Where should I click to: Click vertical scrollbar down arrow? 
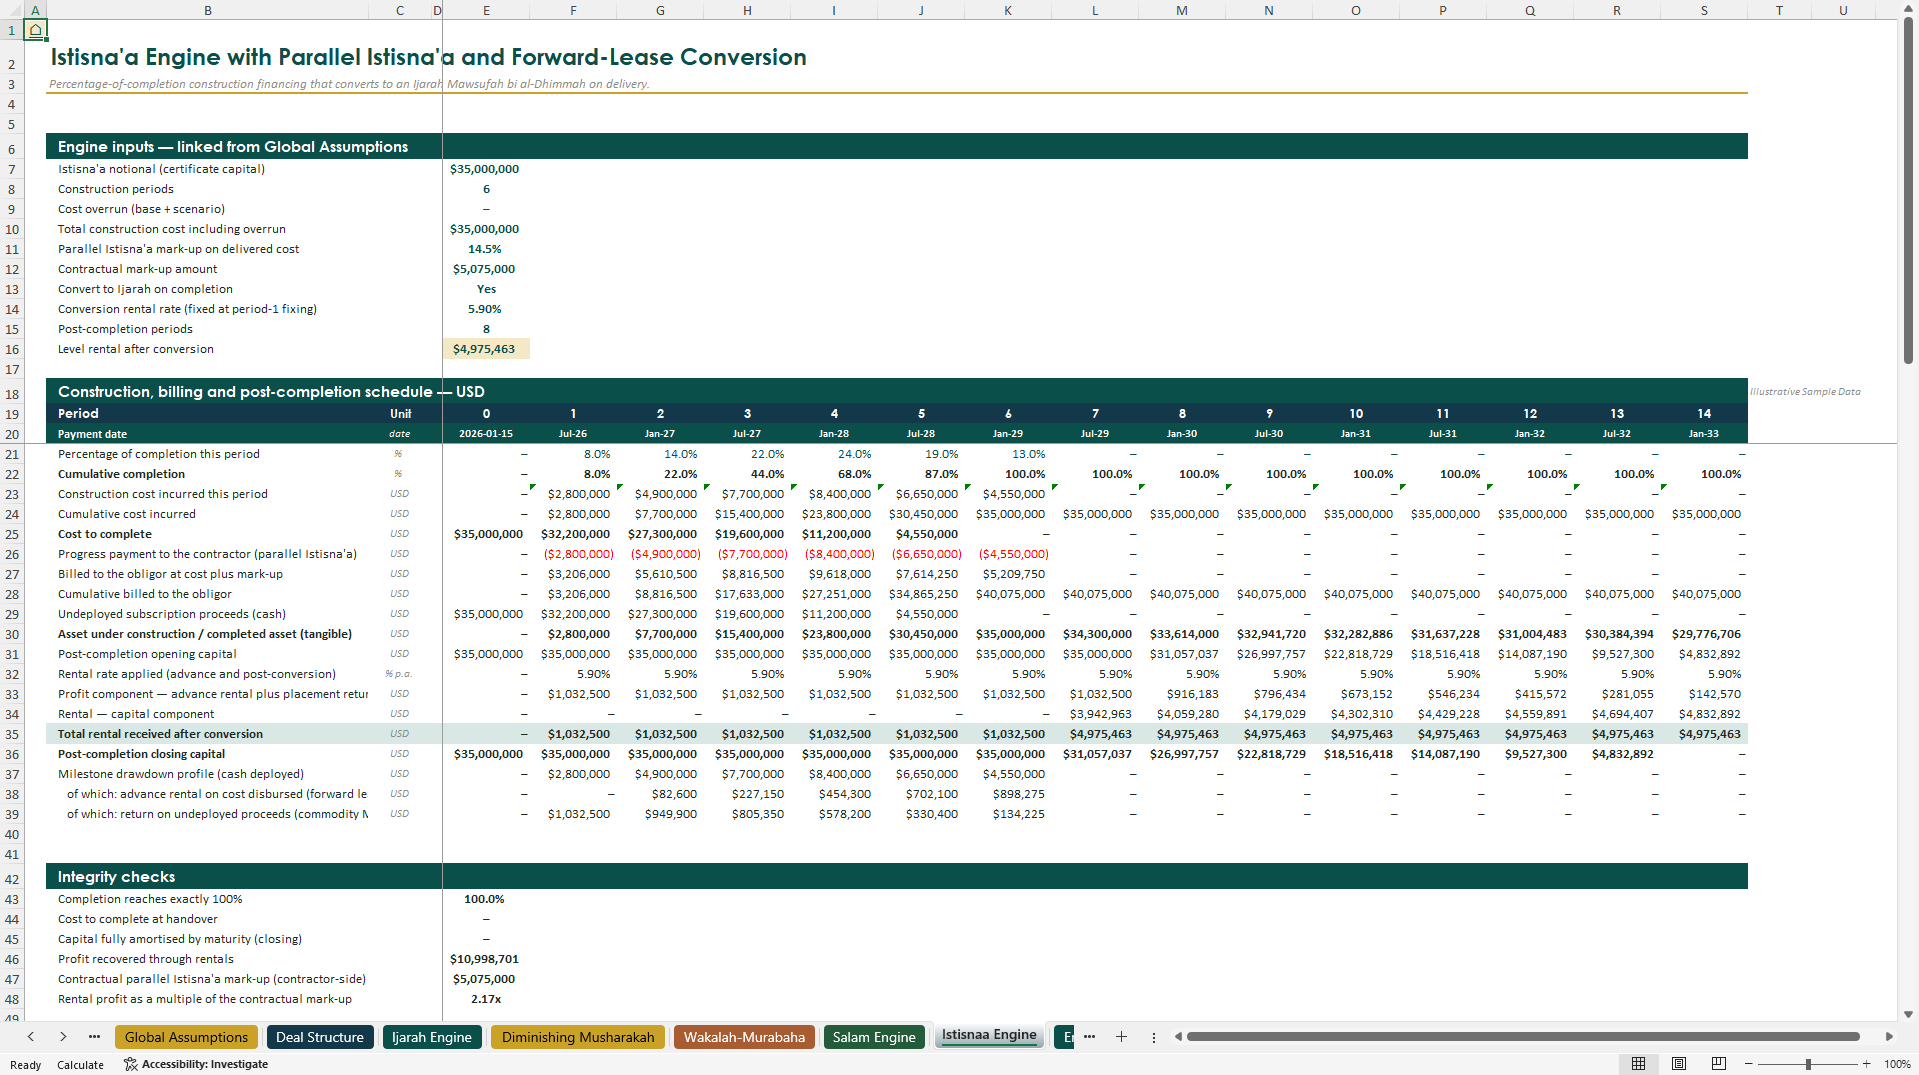point(1909,1014)
